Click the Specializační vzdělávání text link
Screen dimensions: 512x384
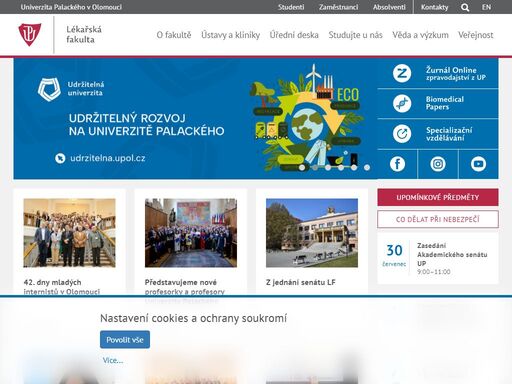[449, 134]
